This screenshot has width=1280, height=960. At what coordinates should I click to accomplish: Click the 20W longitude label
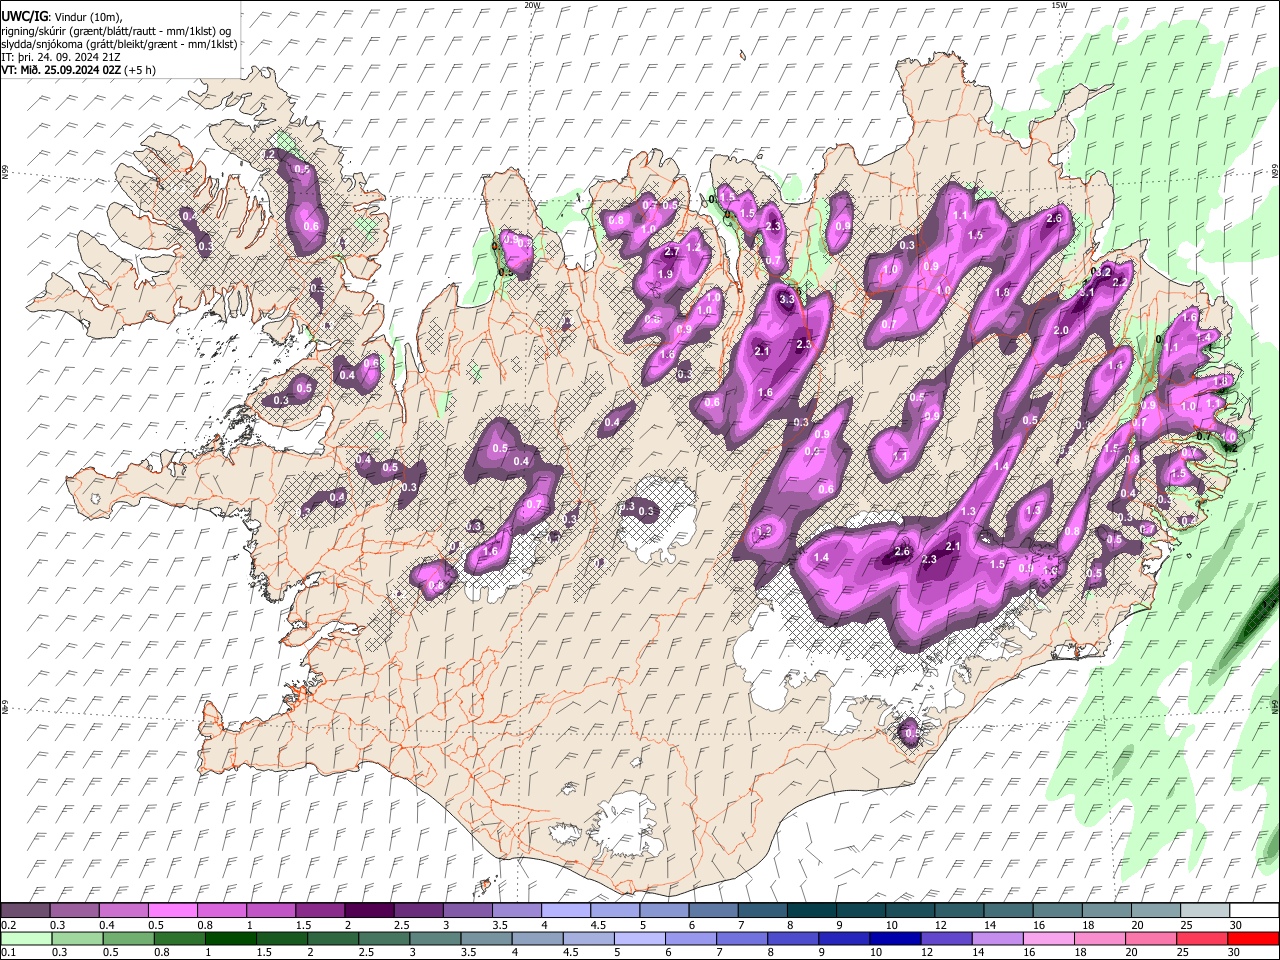(533, 5)
